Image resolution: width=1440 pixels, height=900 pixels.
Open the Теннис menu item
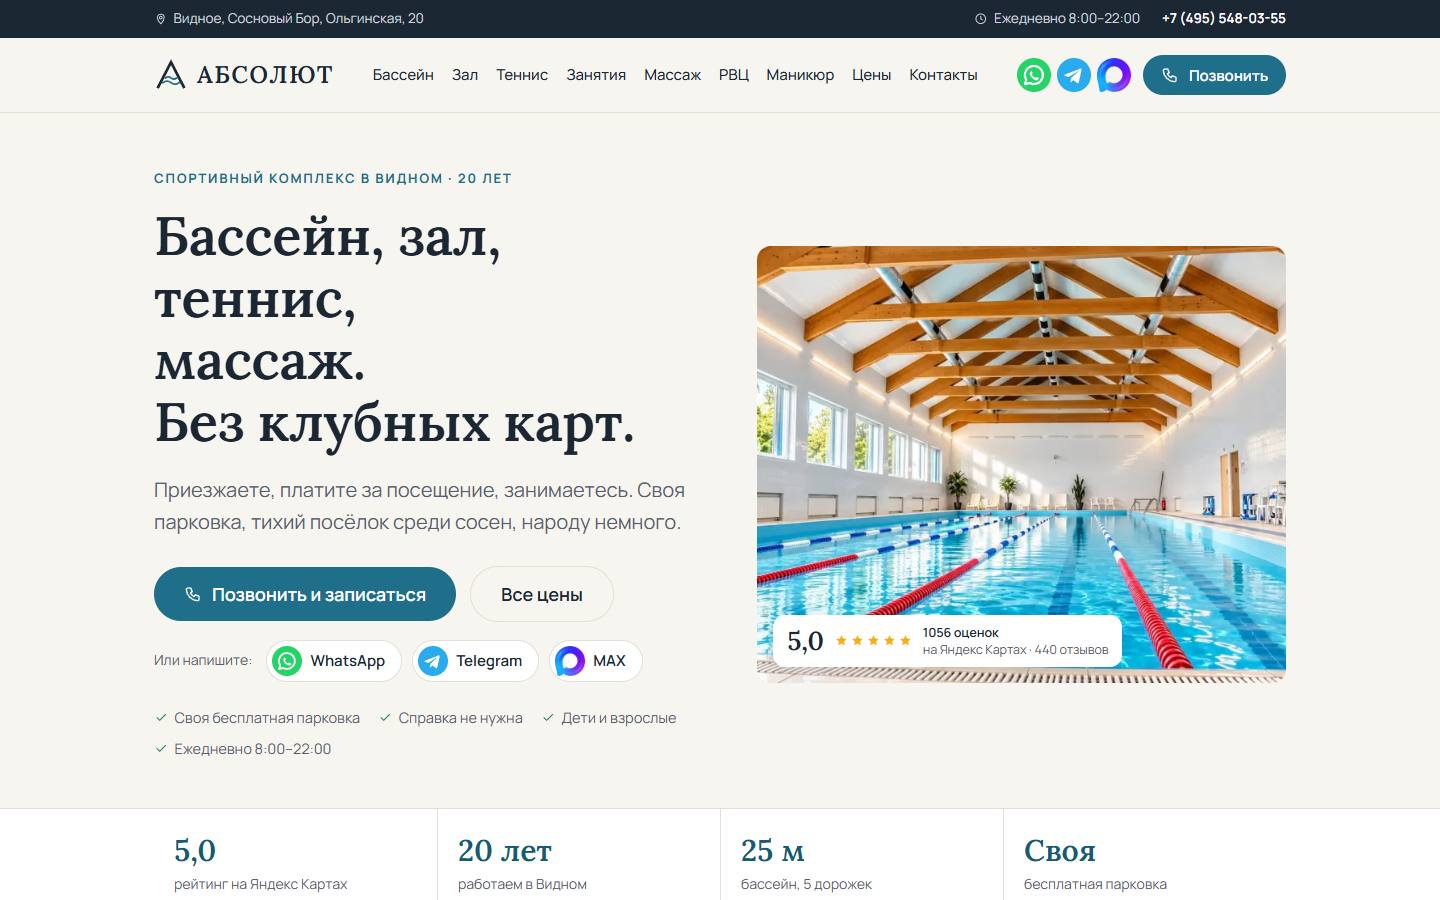point(522,75)
